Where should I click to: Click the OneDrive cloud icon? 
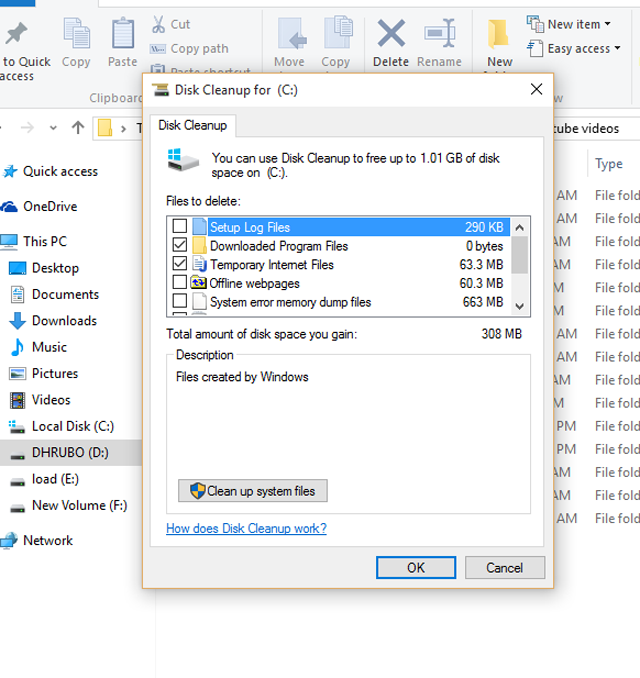tap(9, 207)
